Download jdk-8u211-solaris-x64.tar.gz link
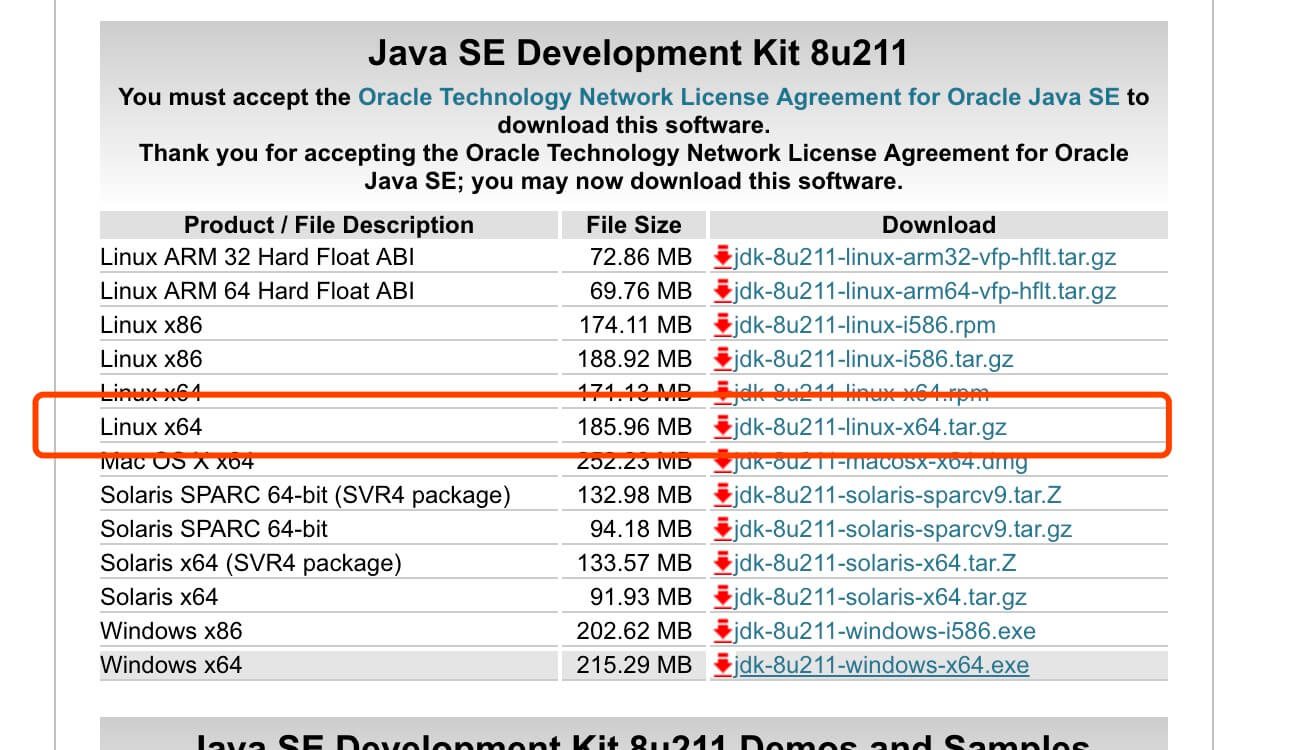1304x750 pixels. pyautogui.click(x=880, y=598)
